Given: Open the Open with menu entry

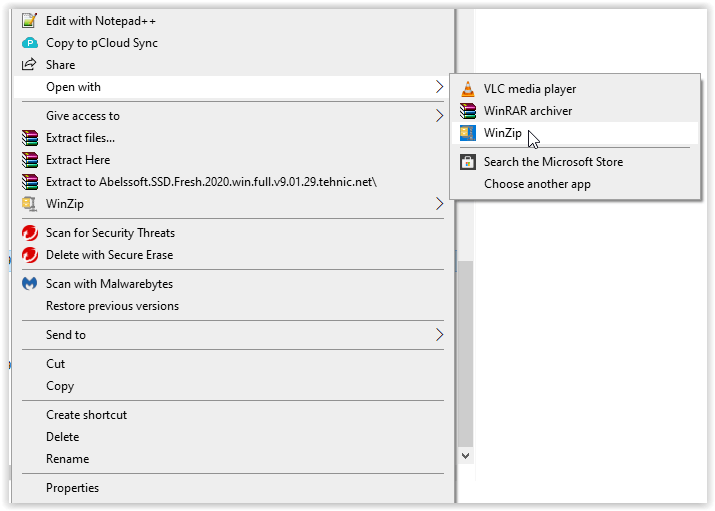Looking at the screenshot, I should click(230, 87).
